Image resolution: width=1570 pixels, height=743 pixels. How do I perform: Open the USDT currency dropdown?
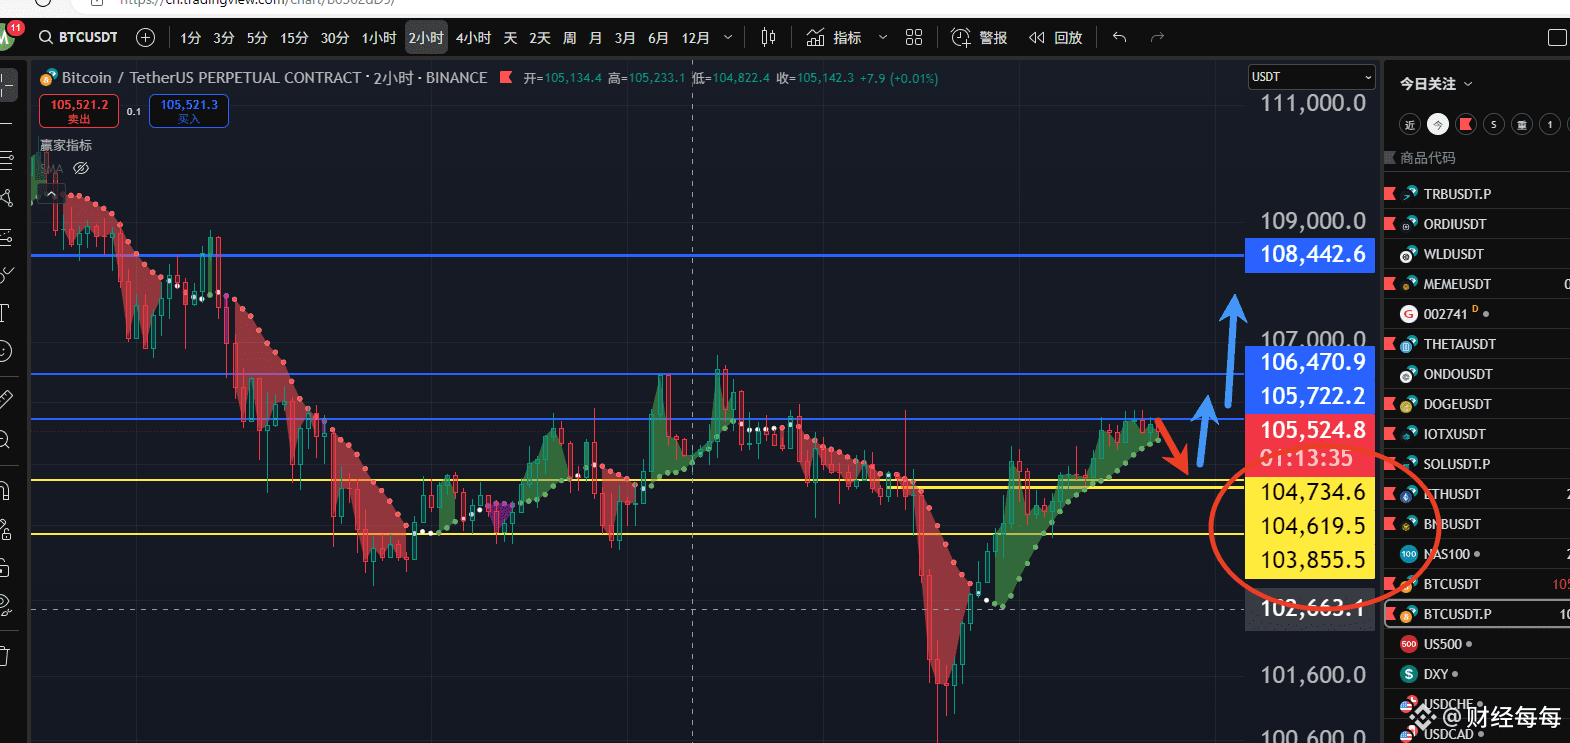[x=1312, y=77]
